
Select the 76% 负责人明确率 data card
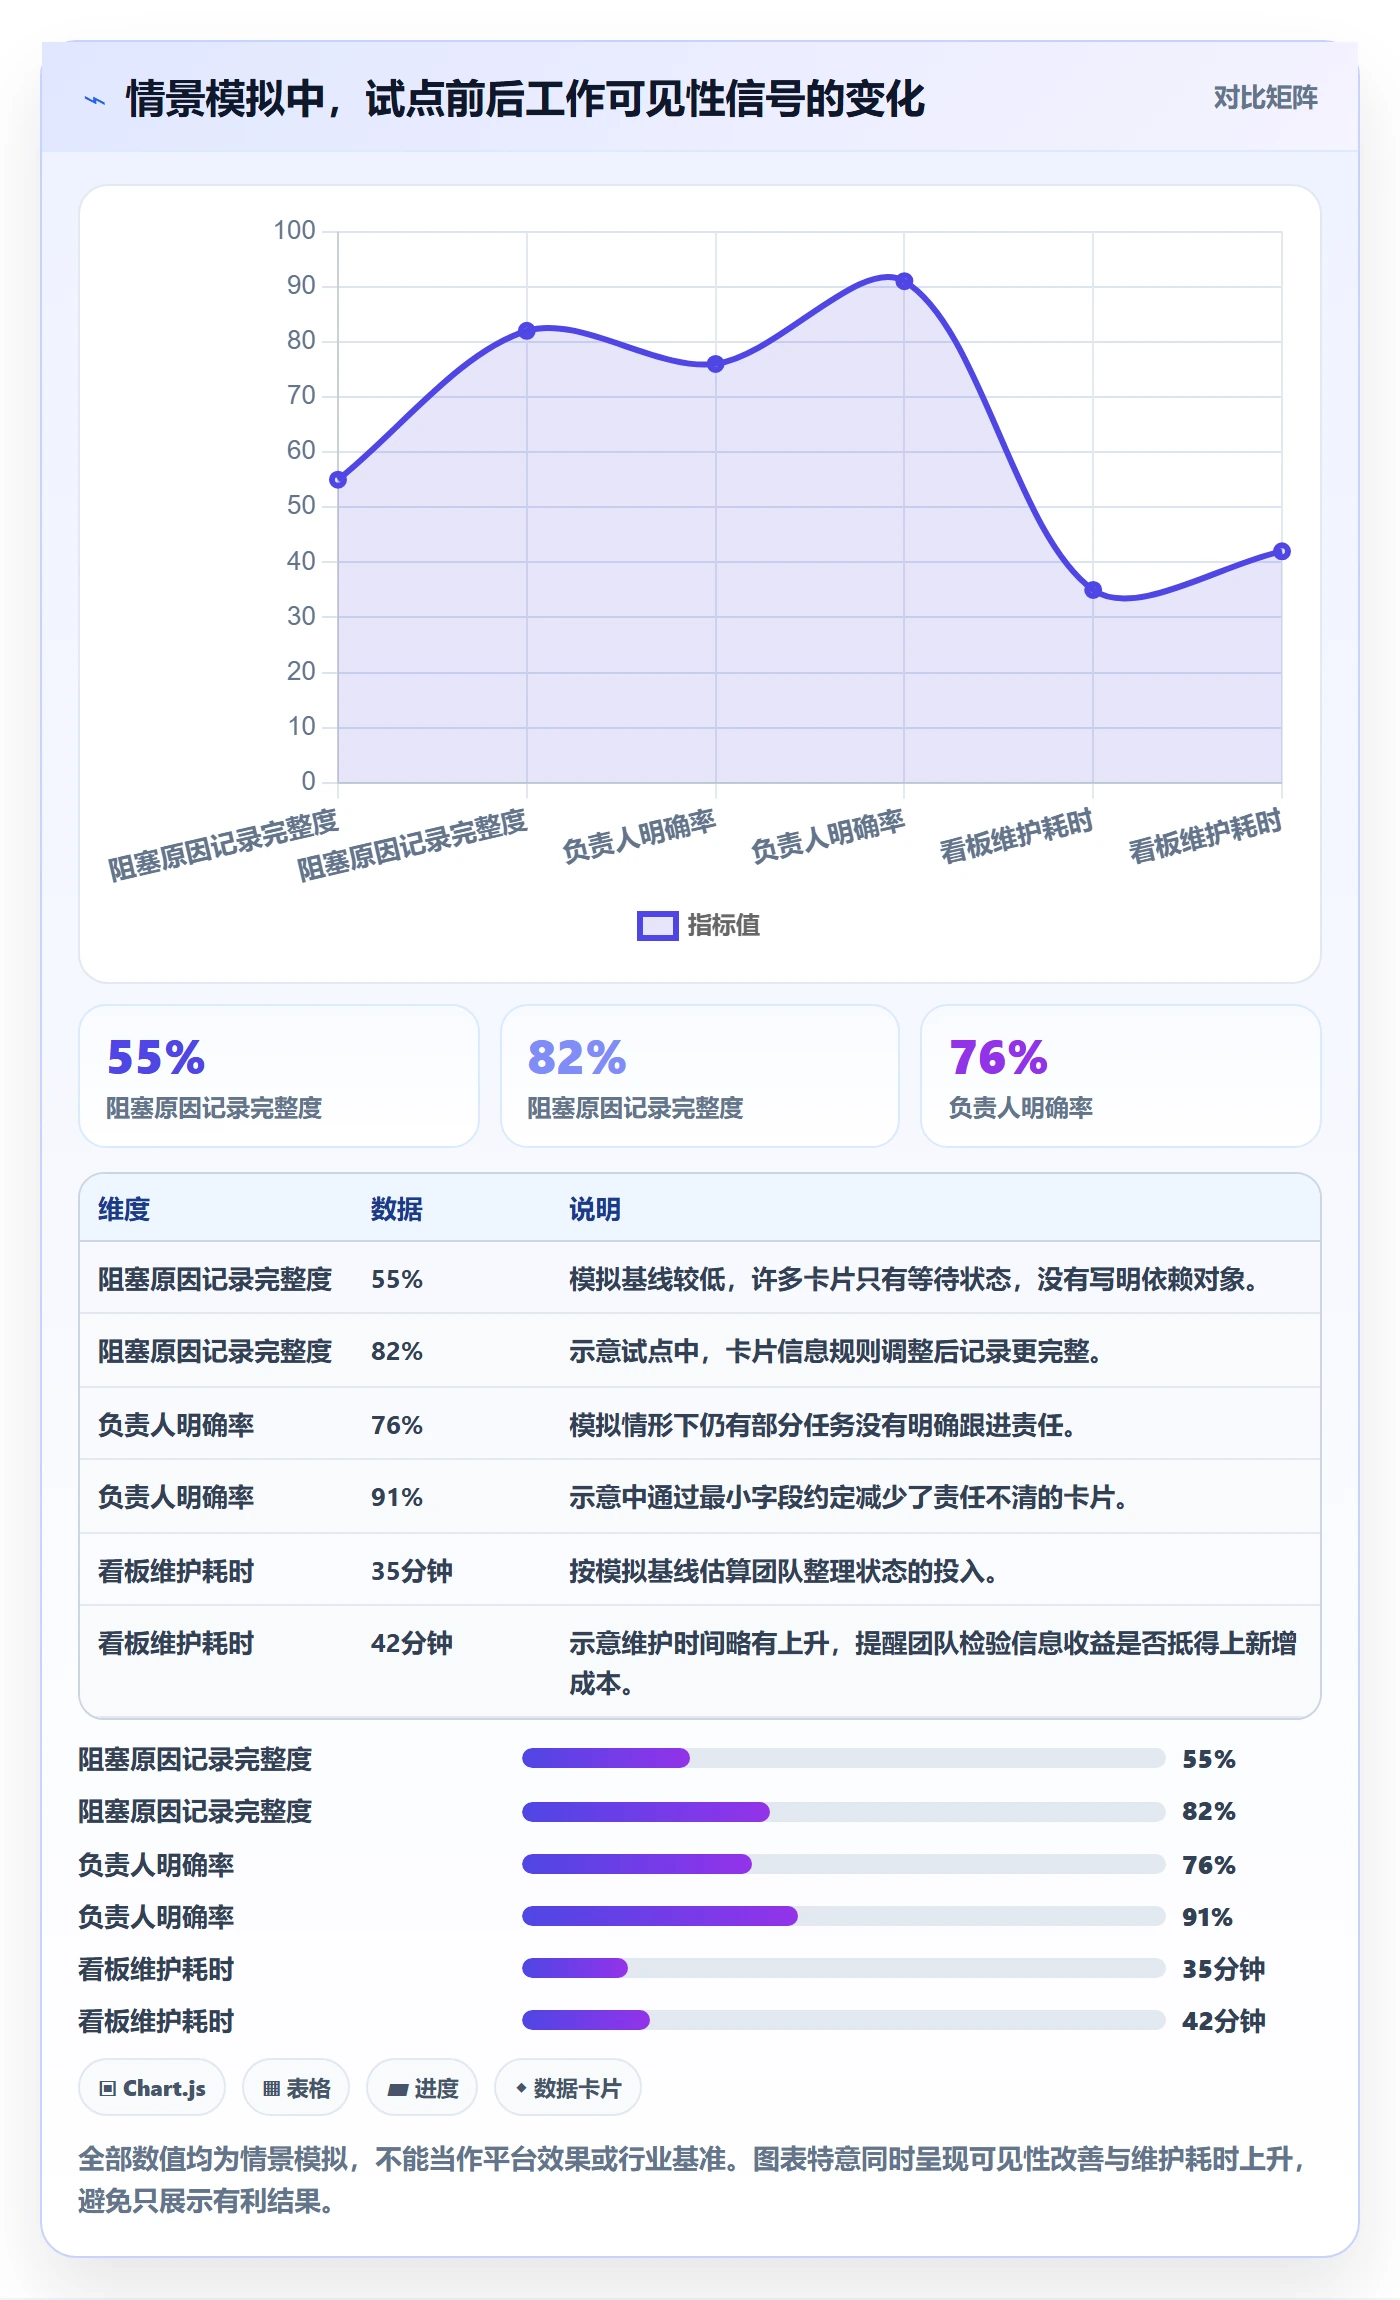pyautogui.click(x=1121, y=1076)
